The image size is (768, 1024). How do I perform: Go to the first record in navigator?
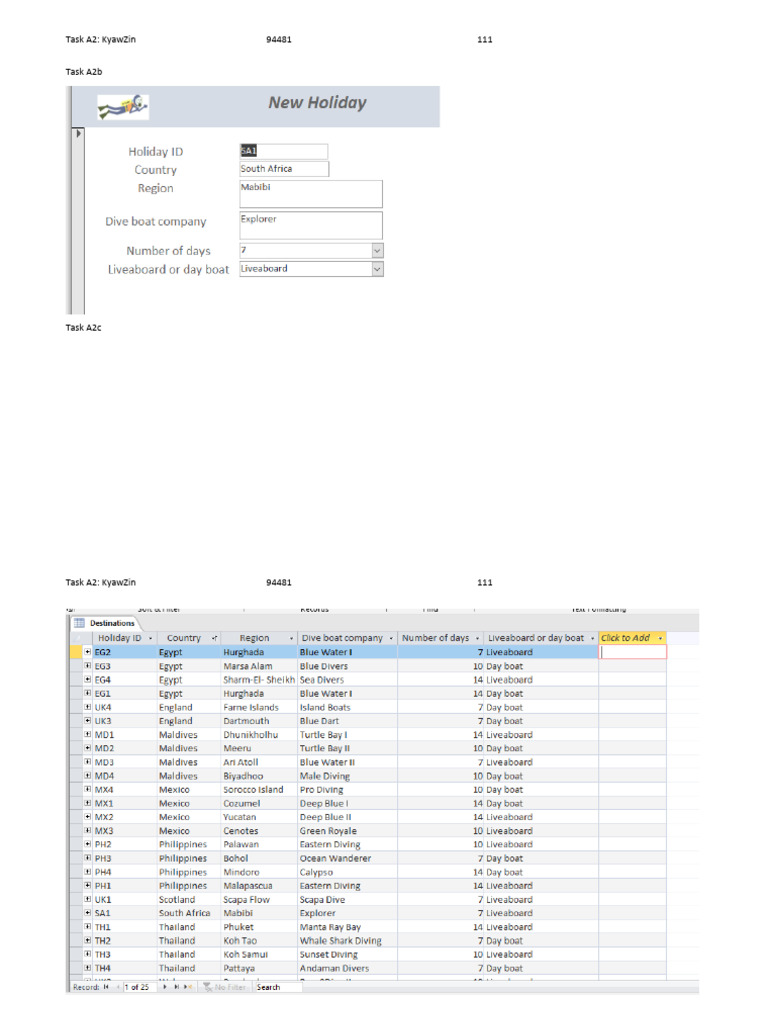point(106,987)
